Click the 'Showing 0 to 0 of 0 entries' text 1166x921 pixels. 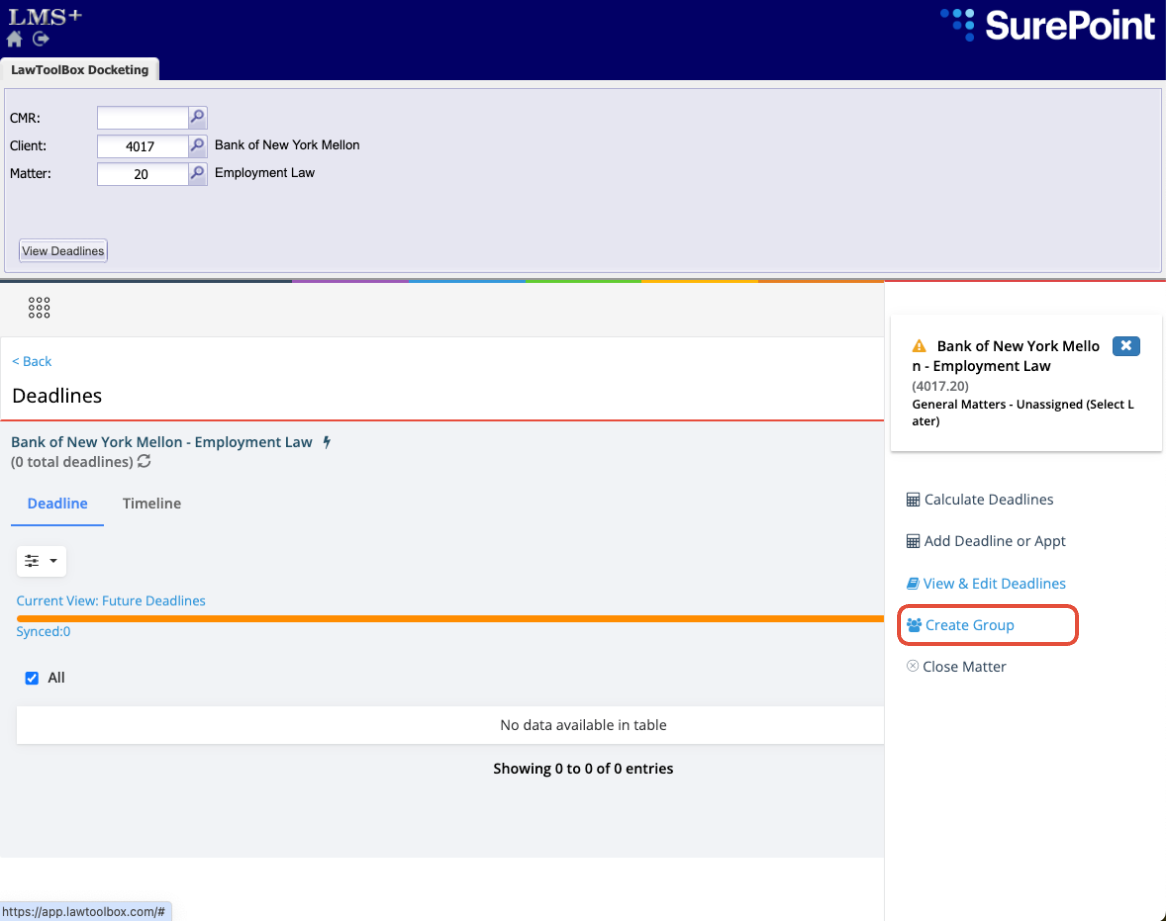[583, 769]
